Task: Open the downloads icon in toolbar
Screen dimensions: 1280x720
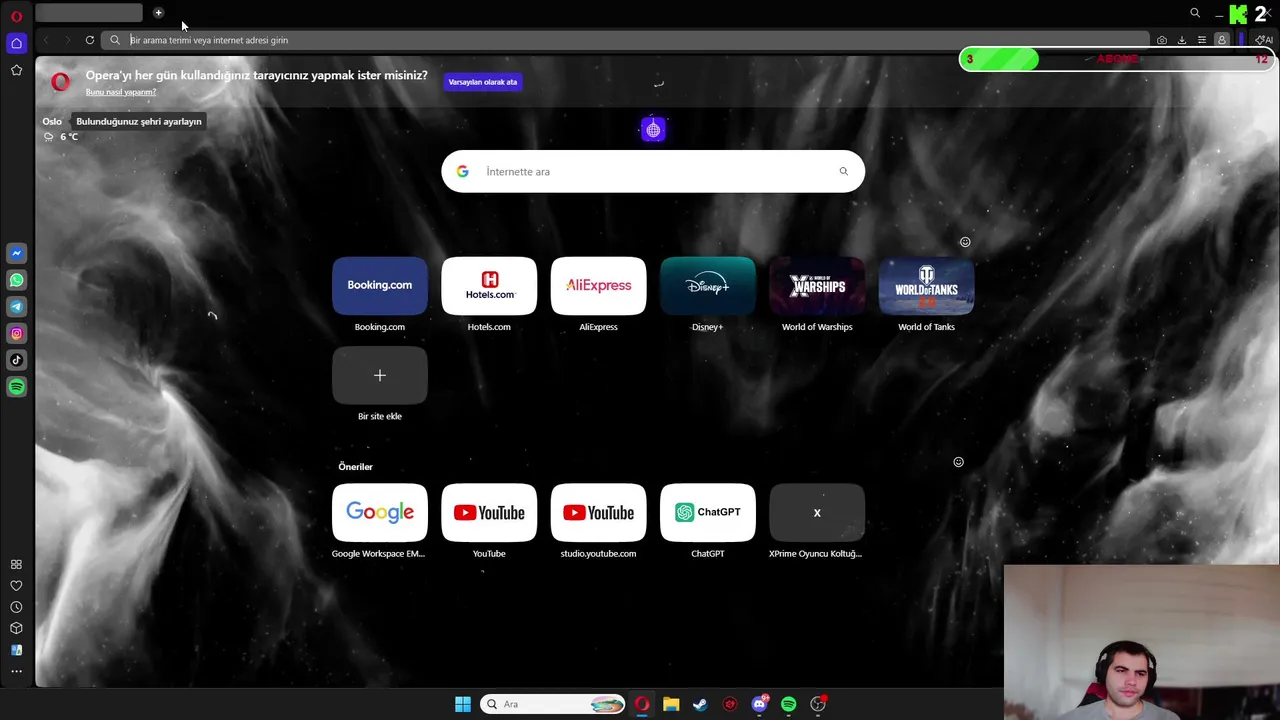Action: click(x=1182, y=40)
